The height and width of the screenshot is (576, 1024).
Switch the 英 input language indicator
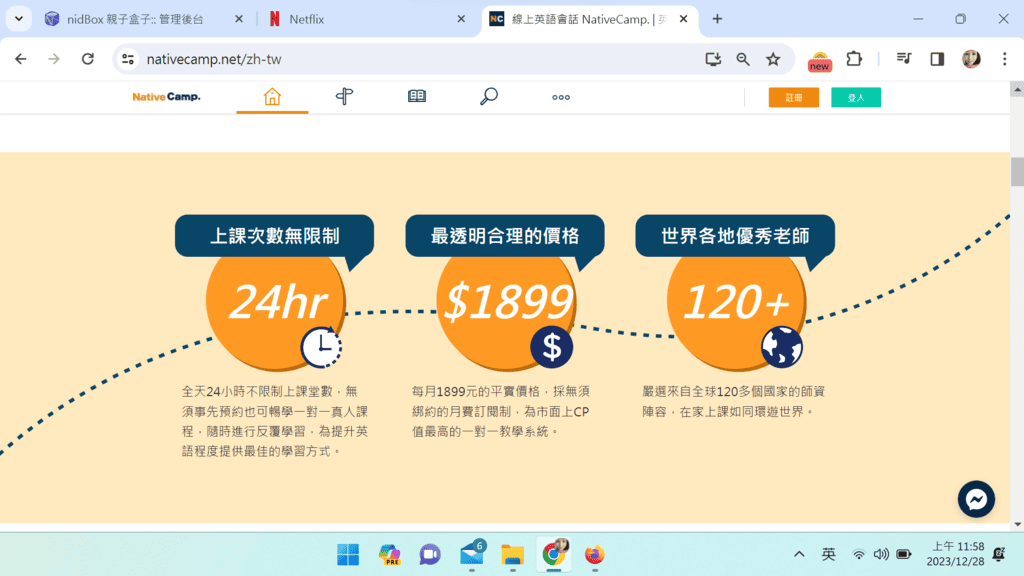click(x=829, y=554)
